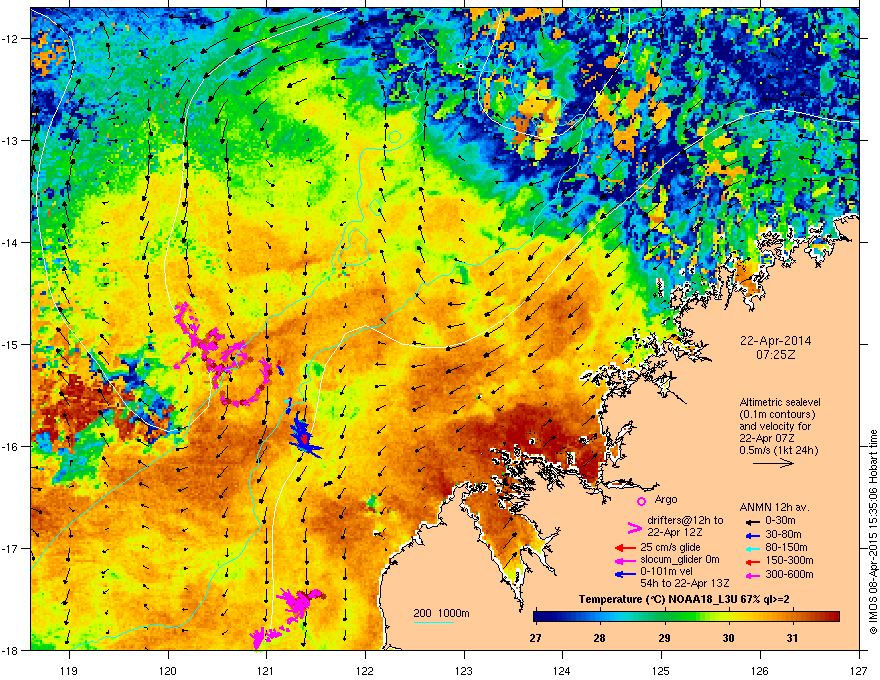Click the longitude tick label 127
Image resolution: width=880 pixels, height=680 pixels.
(x=859, y=670)
